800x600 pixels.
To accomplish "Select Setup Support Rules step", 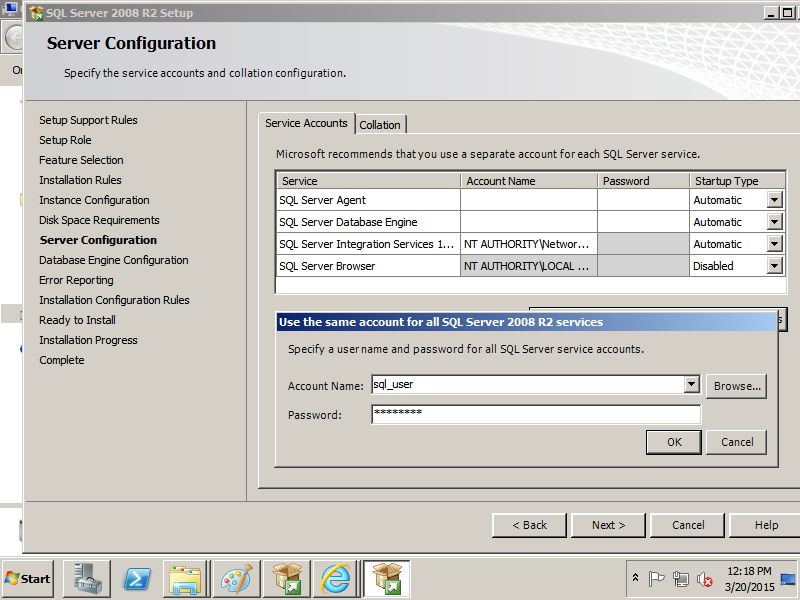I will (x=88, y=120).
